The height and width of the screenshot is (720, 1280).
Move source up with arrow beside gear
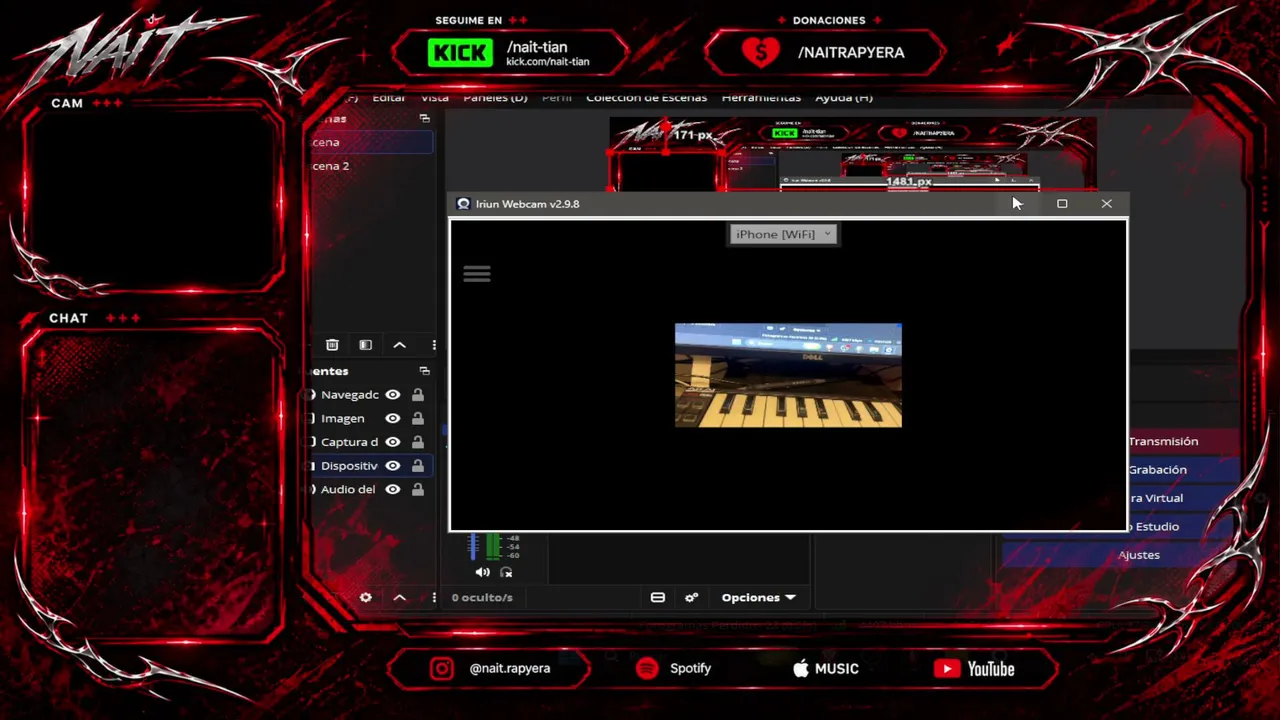pyautogui.click(x=399, y=597)
